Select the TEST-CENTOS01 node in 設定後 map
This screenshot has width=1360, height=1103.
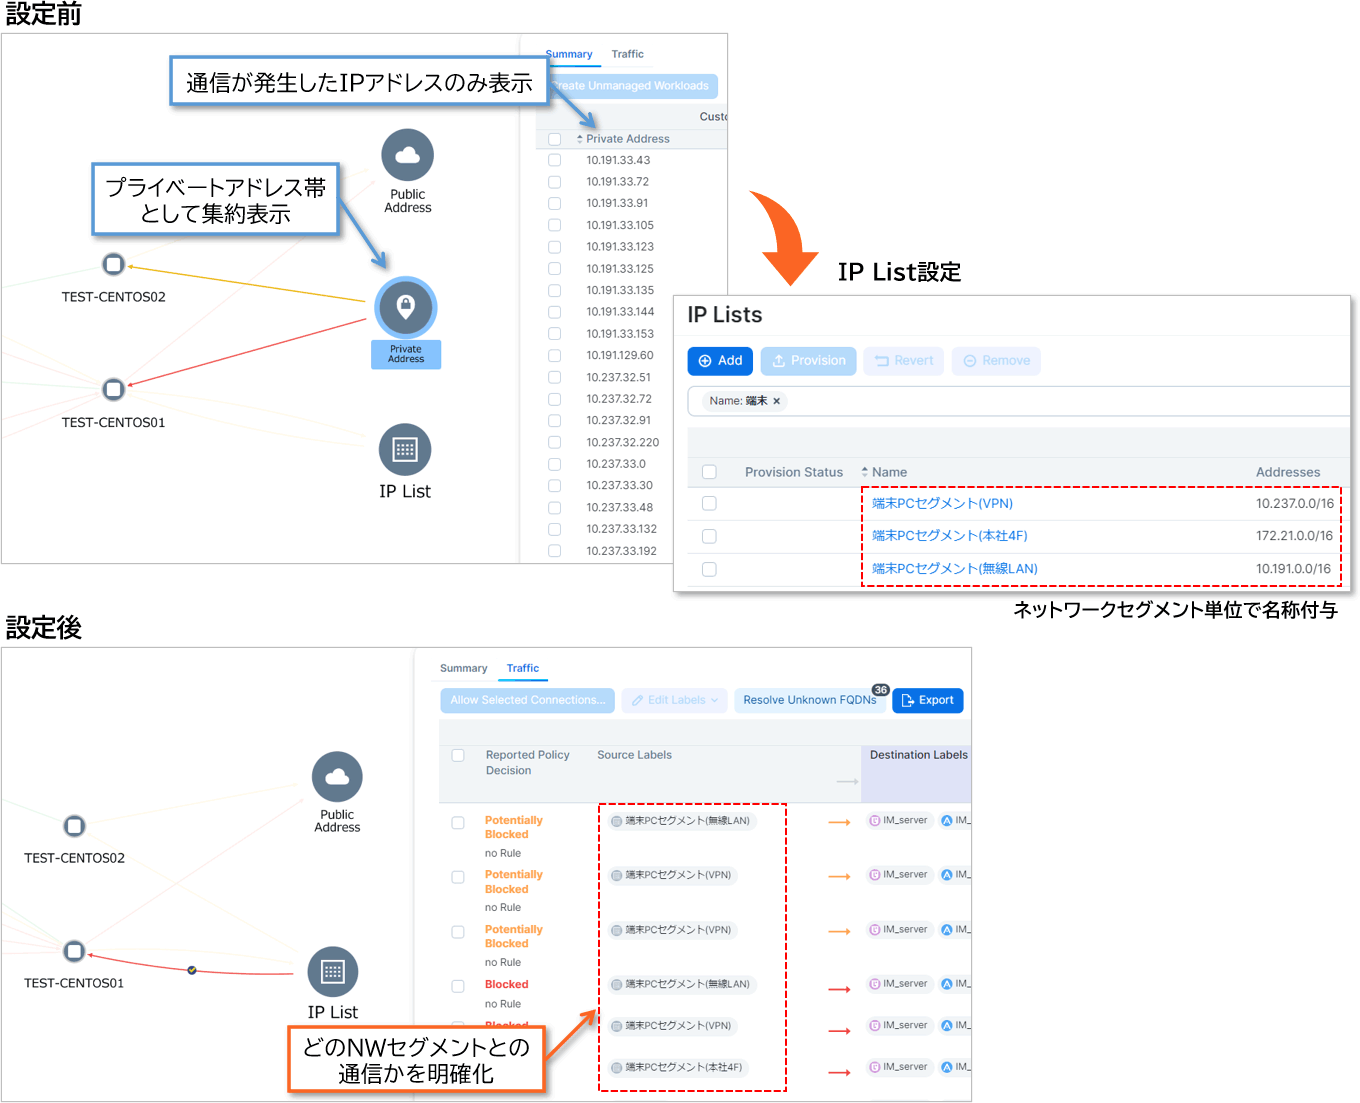pyautogui.click(x=74, y=951)
